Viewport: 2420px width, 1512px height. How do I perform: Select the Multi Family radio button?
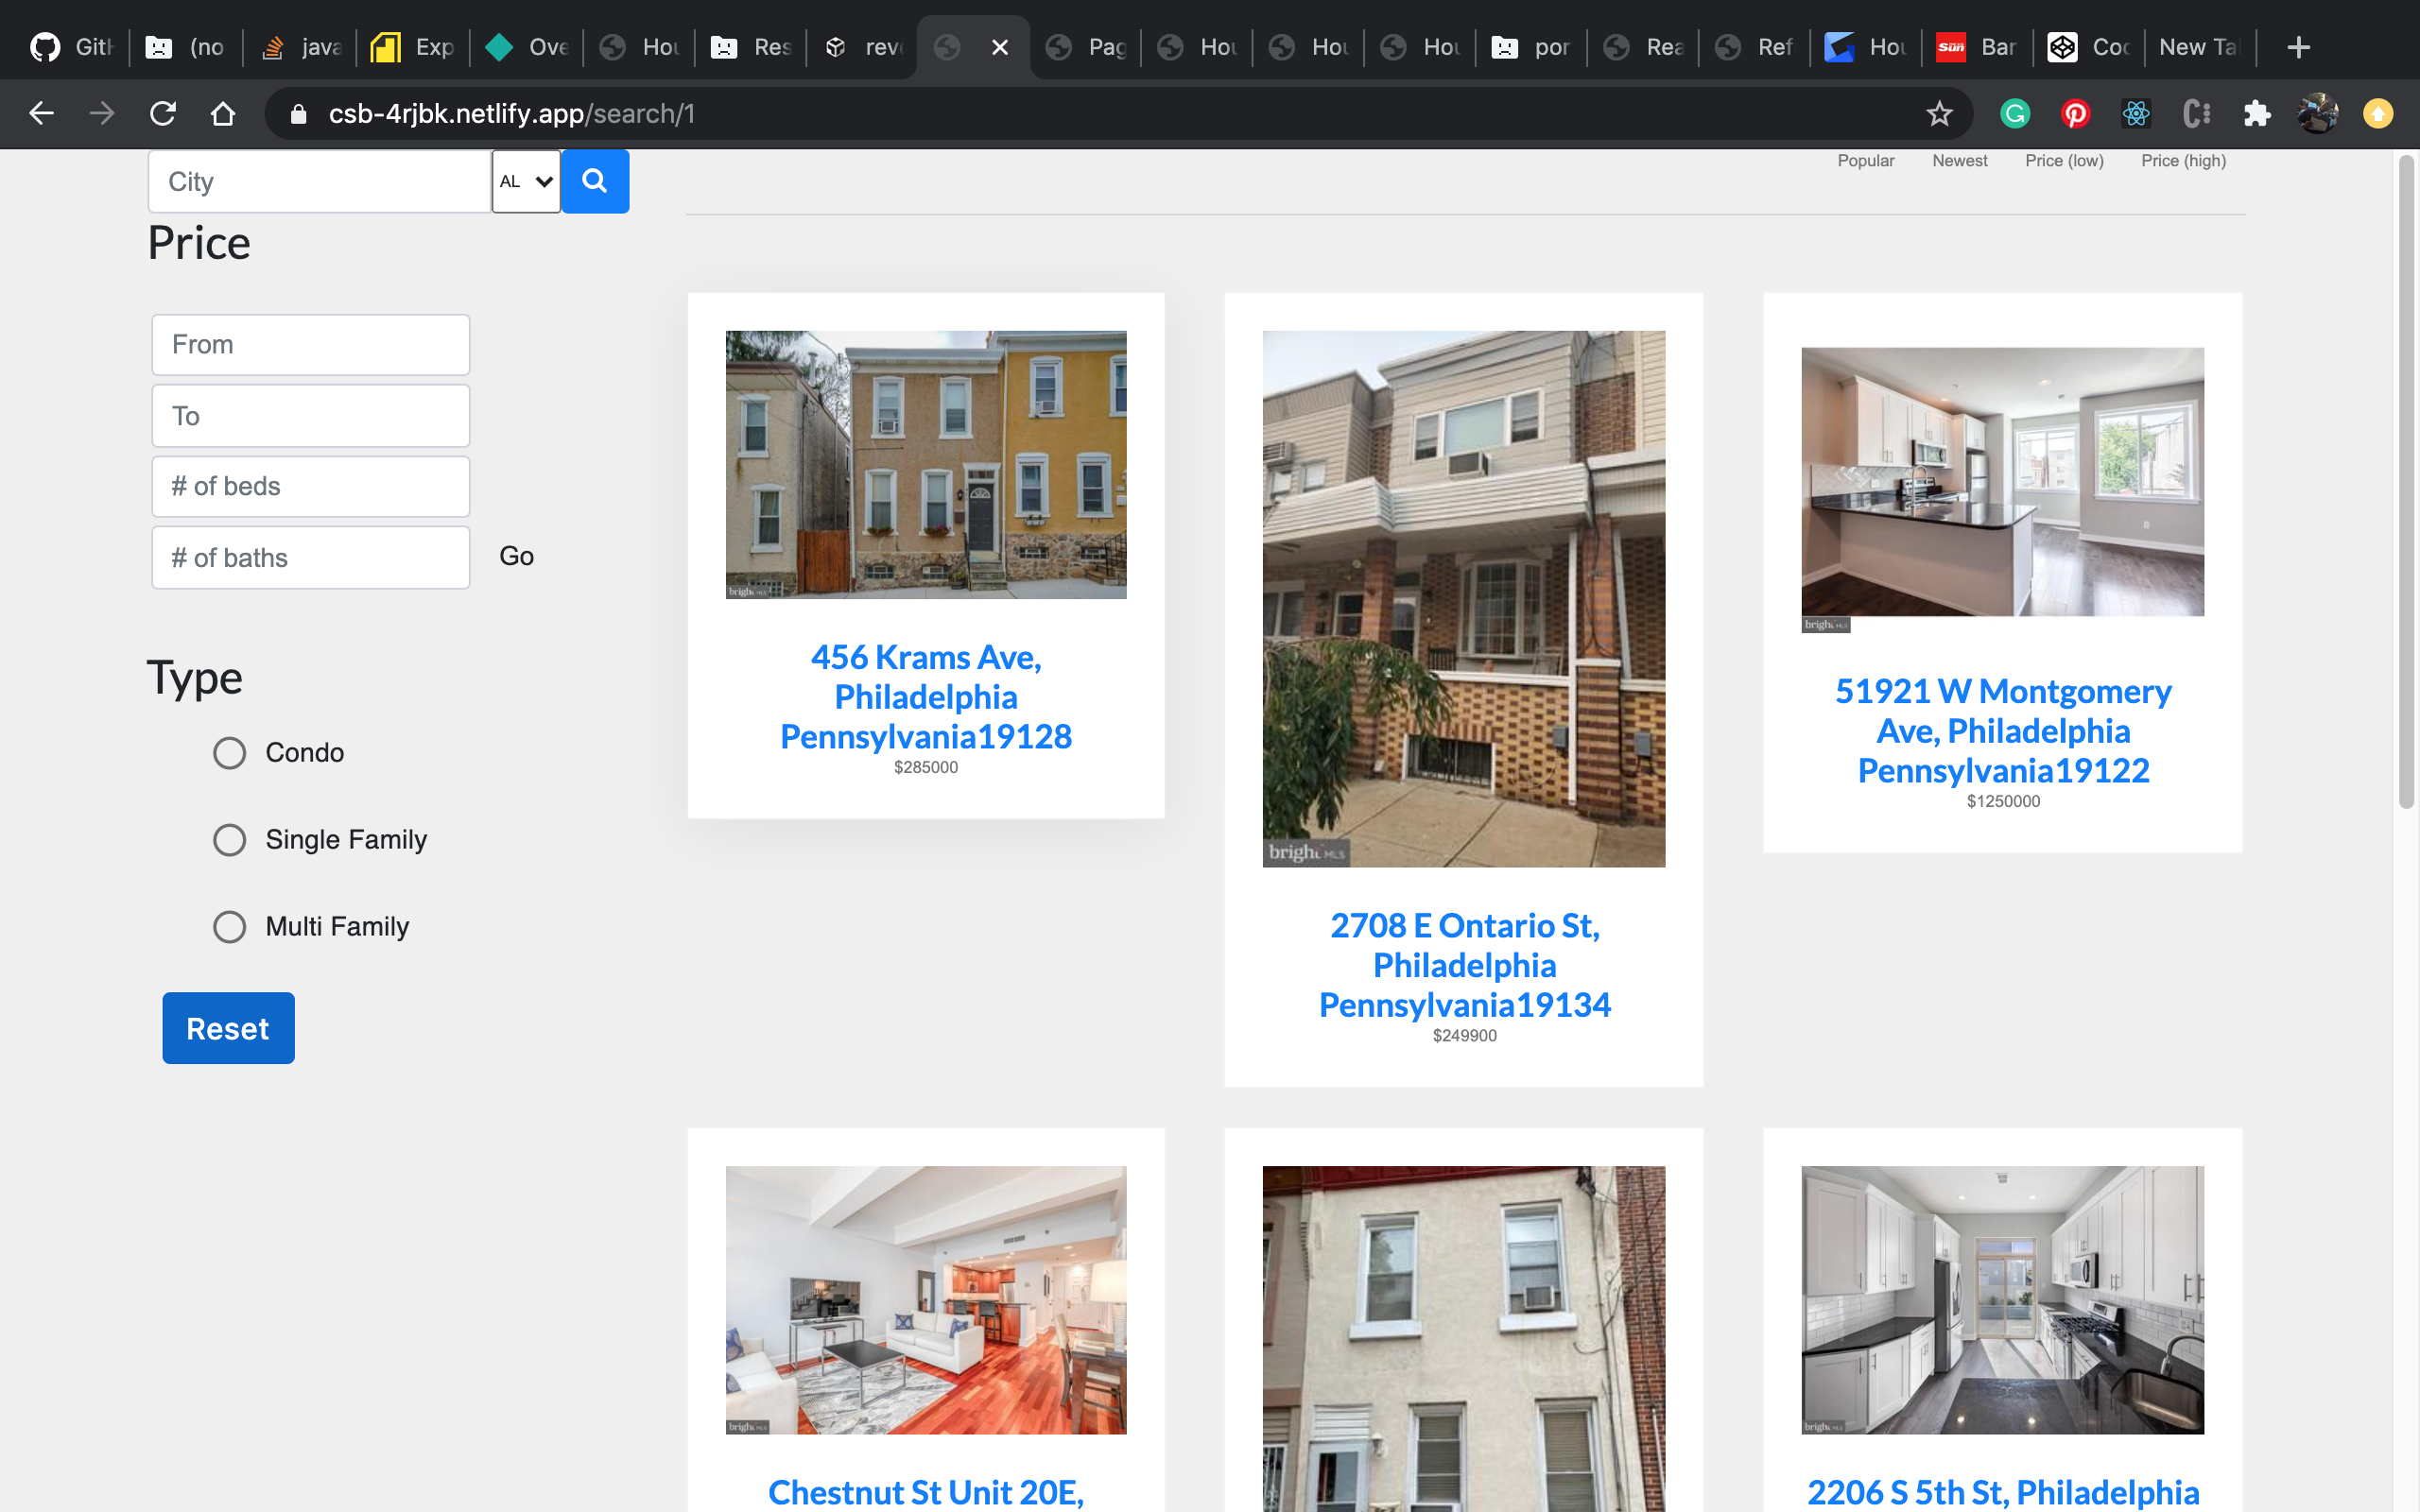[229, 927]
